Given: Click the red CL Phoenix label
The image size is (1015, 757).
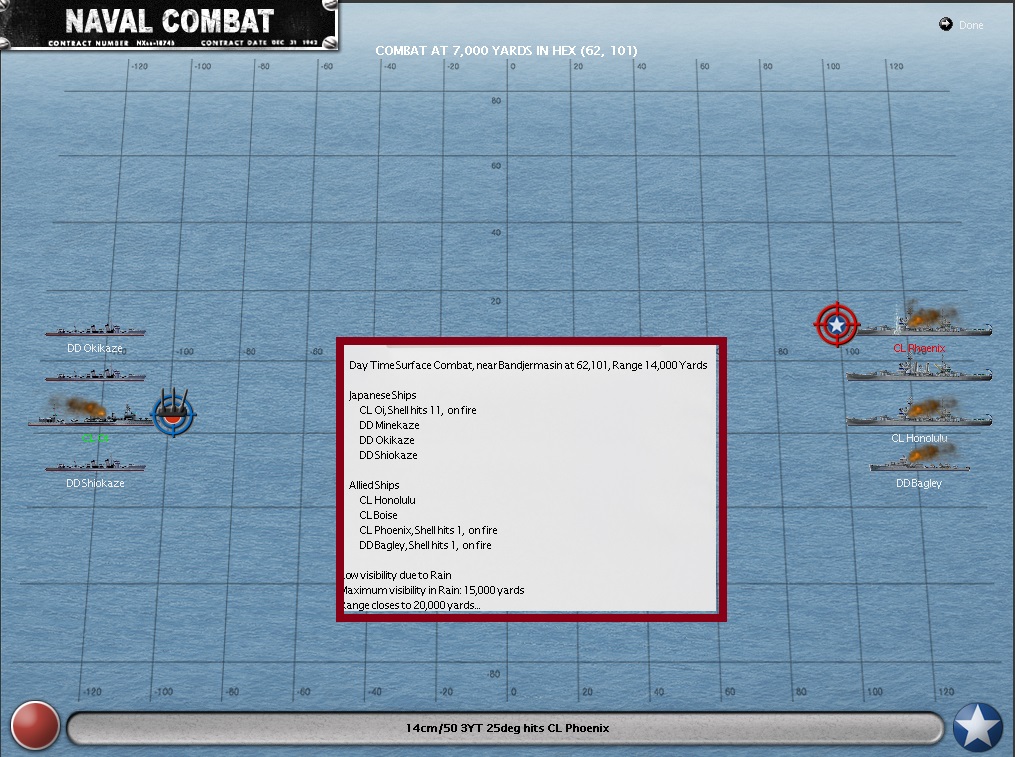Looking at the screenshot, I should click(x=919, y=348).
